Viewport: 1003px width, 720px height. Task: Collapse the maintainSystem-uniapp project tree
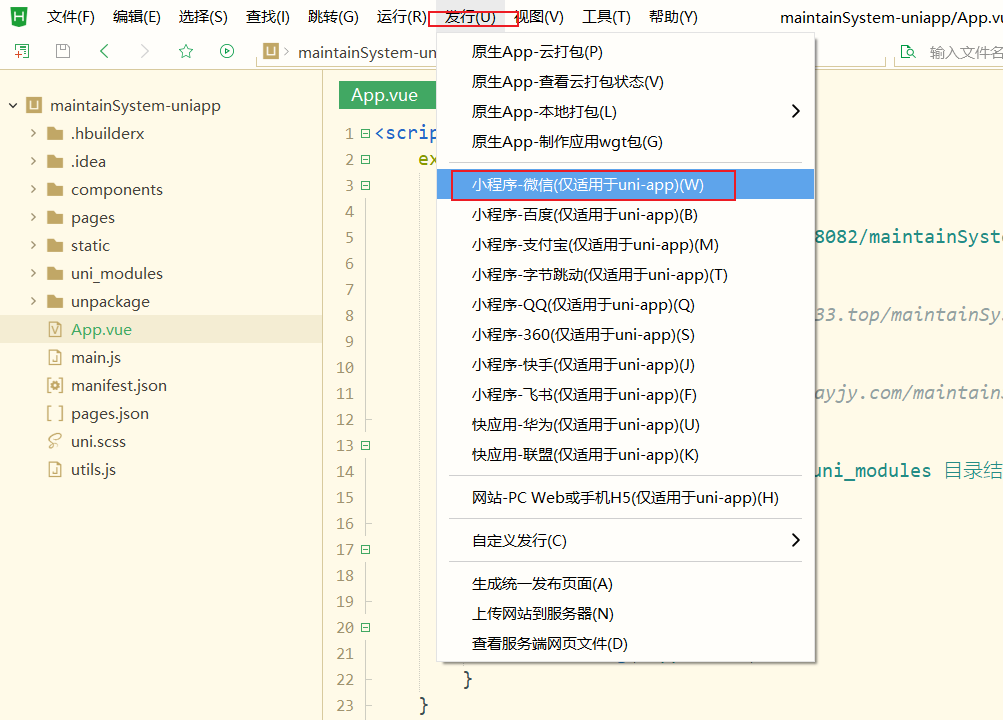(13, 105)
